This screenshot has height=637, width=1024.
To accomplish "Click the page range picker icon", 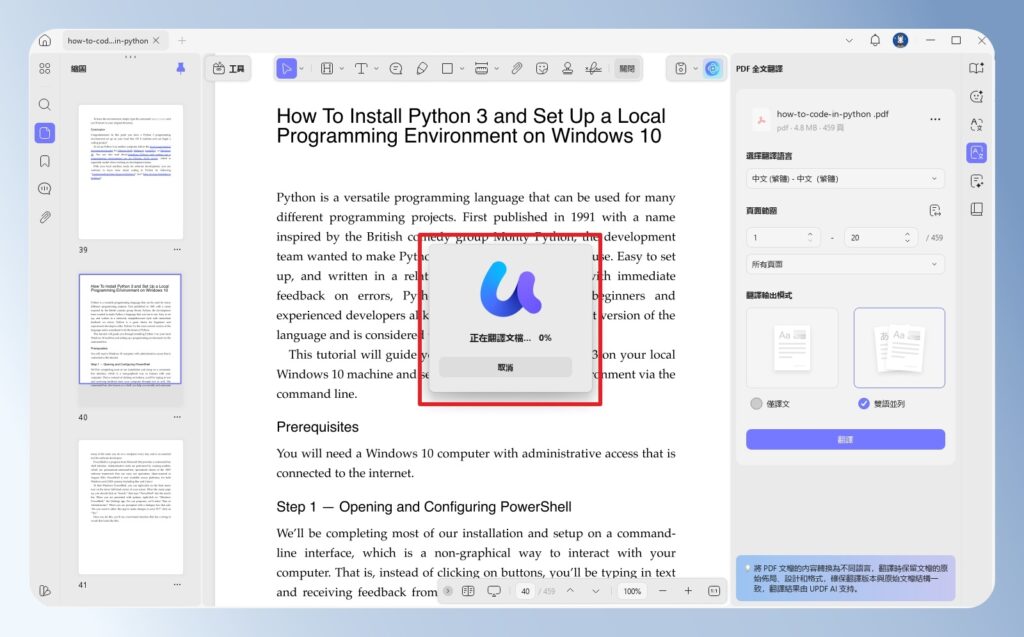I will pyautogui.click(x=935, y=210).
